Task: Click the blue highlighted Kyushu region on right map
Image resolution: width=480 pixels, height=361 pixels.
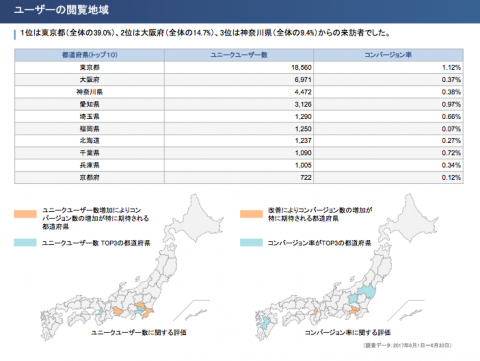Action: point(266,323)
